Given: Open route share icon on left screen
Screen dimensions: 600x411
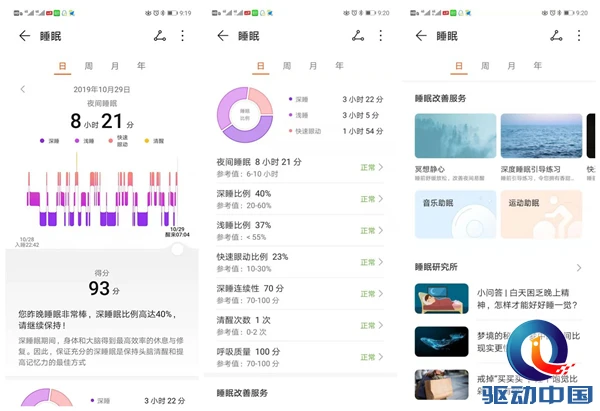Looking at the screenshot, I should 160,36.
